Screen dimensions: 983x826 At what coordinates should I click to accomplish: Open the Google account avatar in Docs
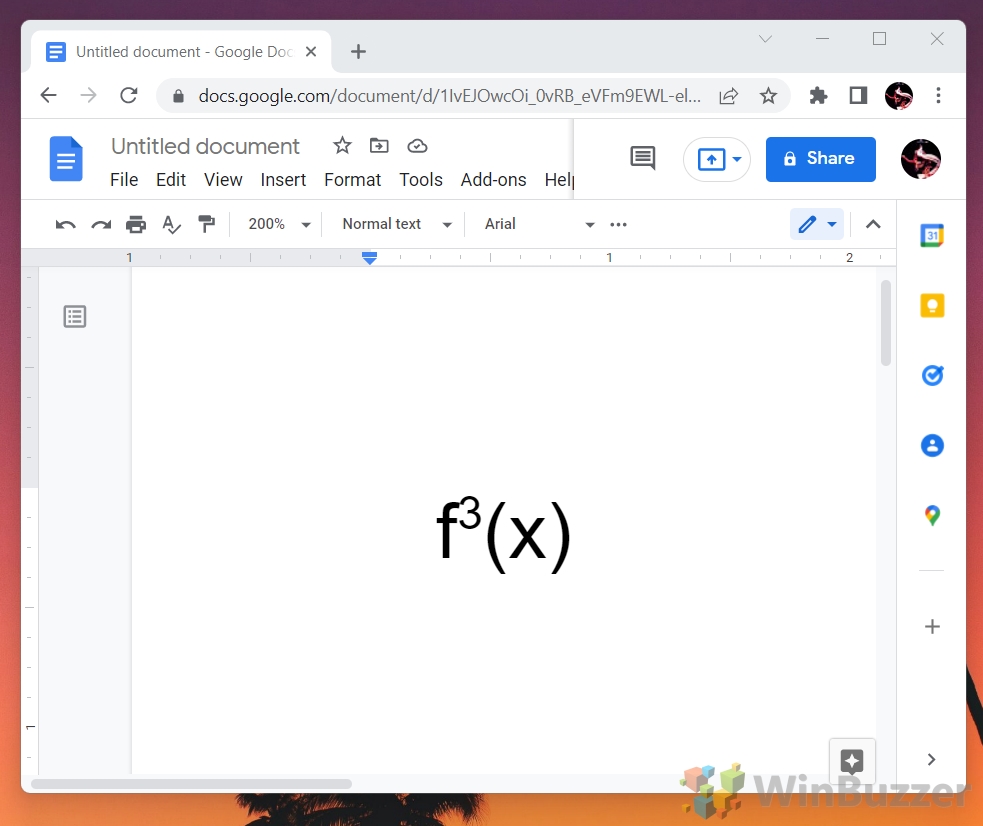coord(920,159)
